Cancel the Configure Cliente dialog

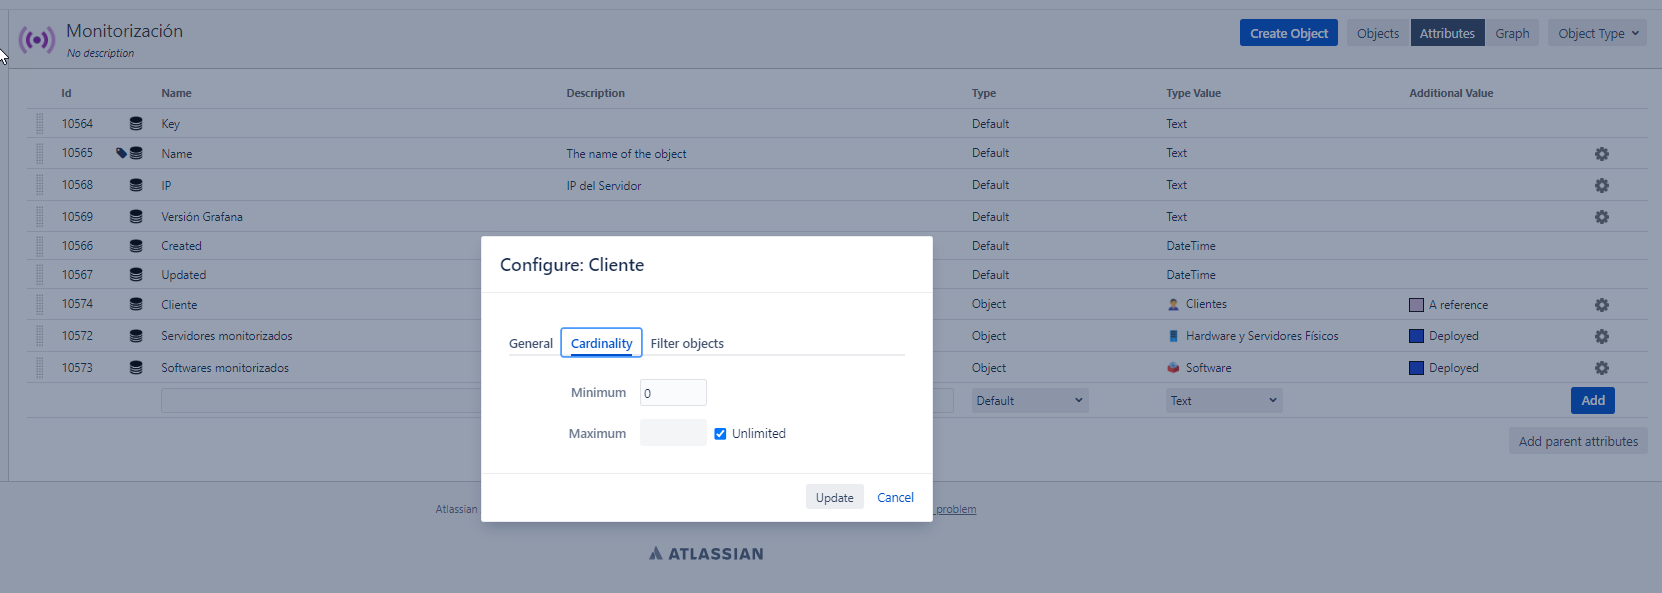tap(895, 497)
